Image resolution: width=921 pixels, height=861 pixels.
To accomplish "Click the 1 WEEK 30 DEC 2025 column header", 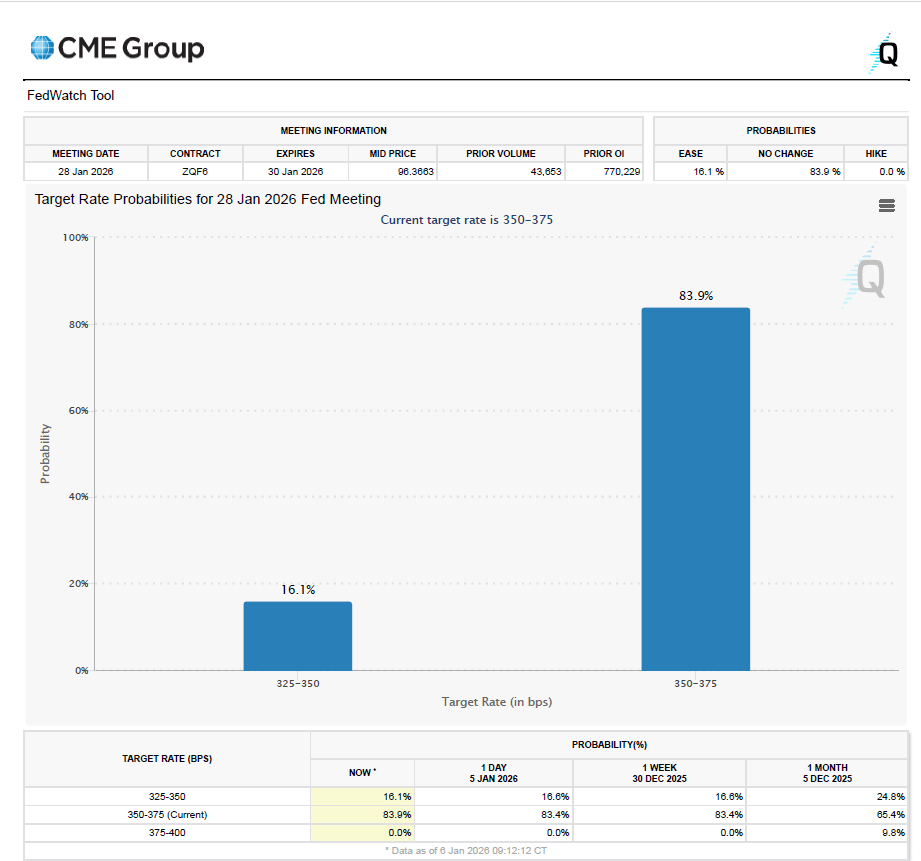I will pos(659,773).
